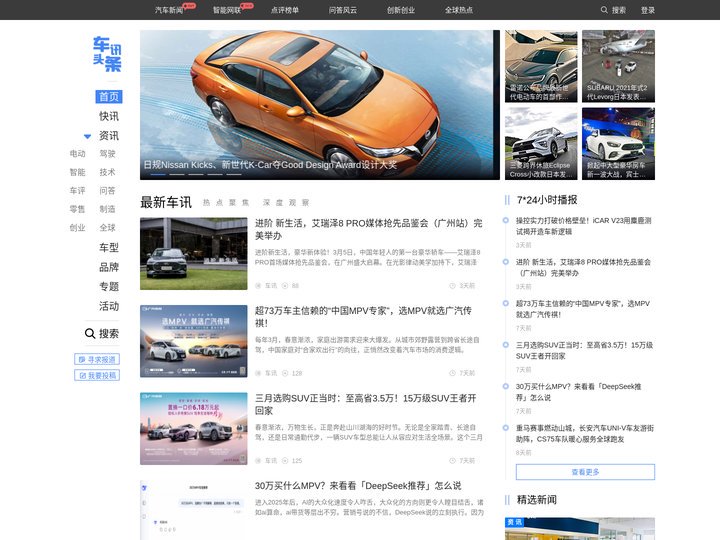Click the 我要投稿 button
The height and width of the screenshot is (540, 720).
pyautogui.click(x=97, y=375)
